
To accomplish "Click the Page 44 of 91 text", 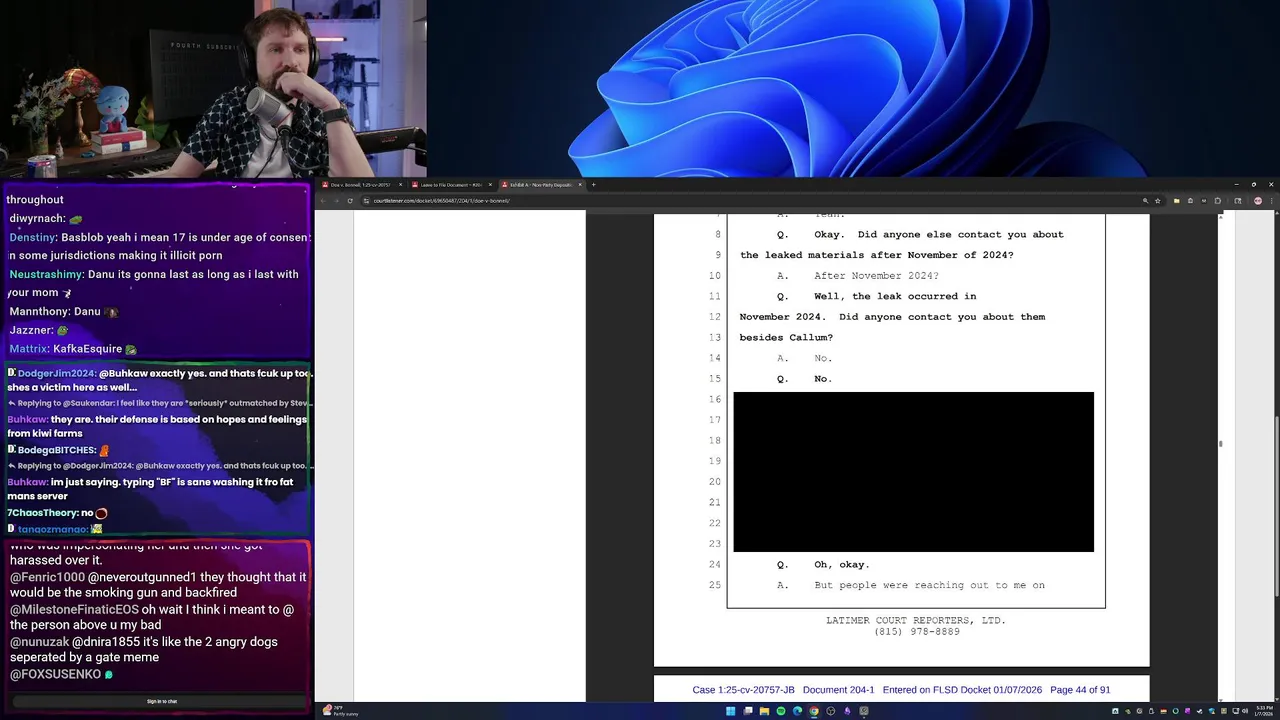I will coord(1080,690).
